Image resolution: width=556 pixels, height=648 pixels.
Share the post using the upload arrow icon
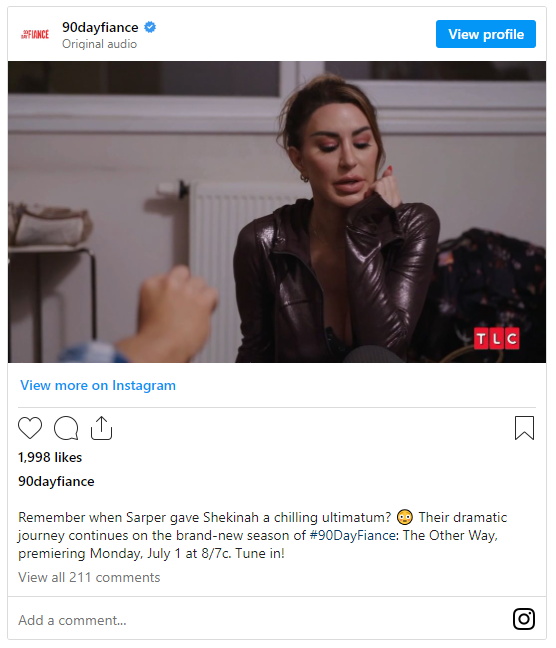[x=101, y=428]
